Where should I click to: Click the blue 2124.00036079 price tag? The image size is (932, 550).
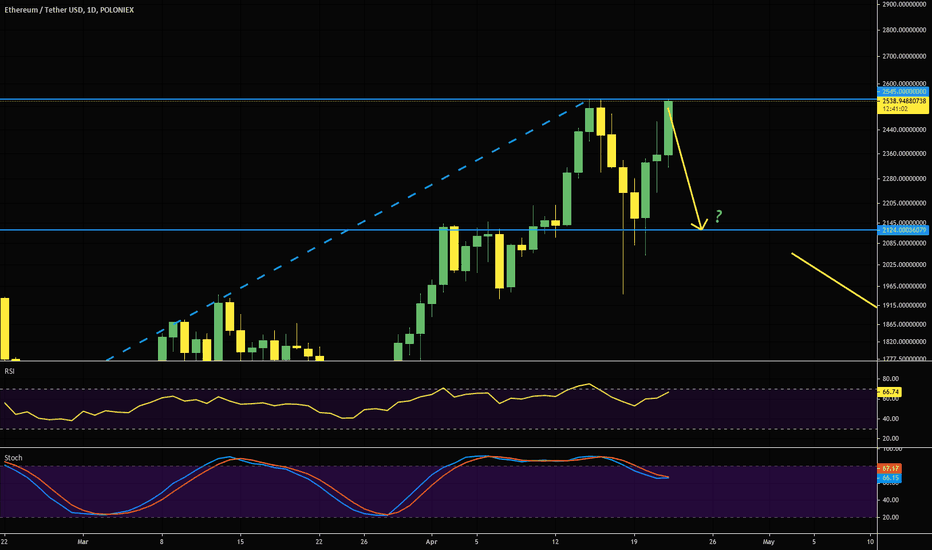coord(903,230)
